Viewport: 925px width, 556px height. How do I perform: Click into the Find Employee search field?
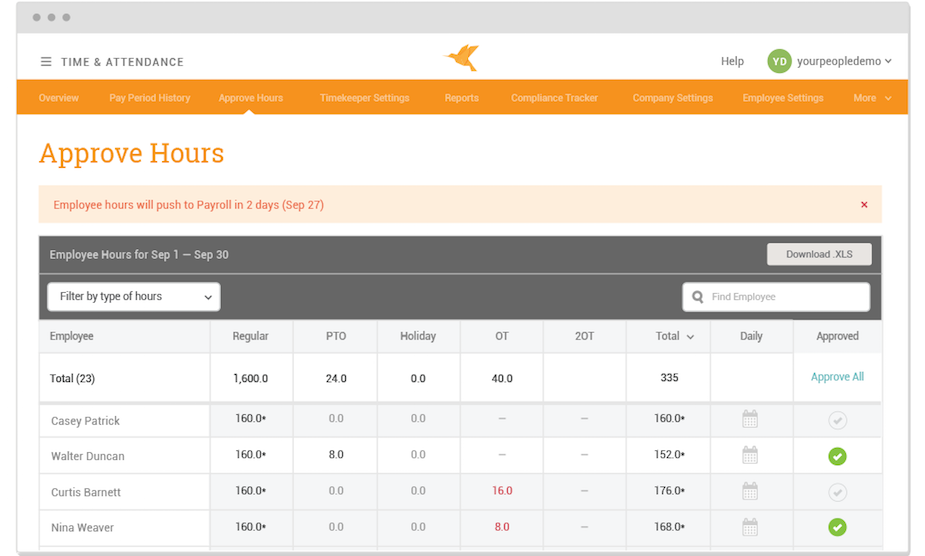click(776, 297)
